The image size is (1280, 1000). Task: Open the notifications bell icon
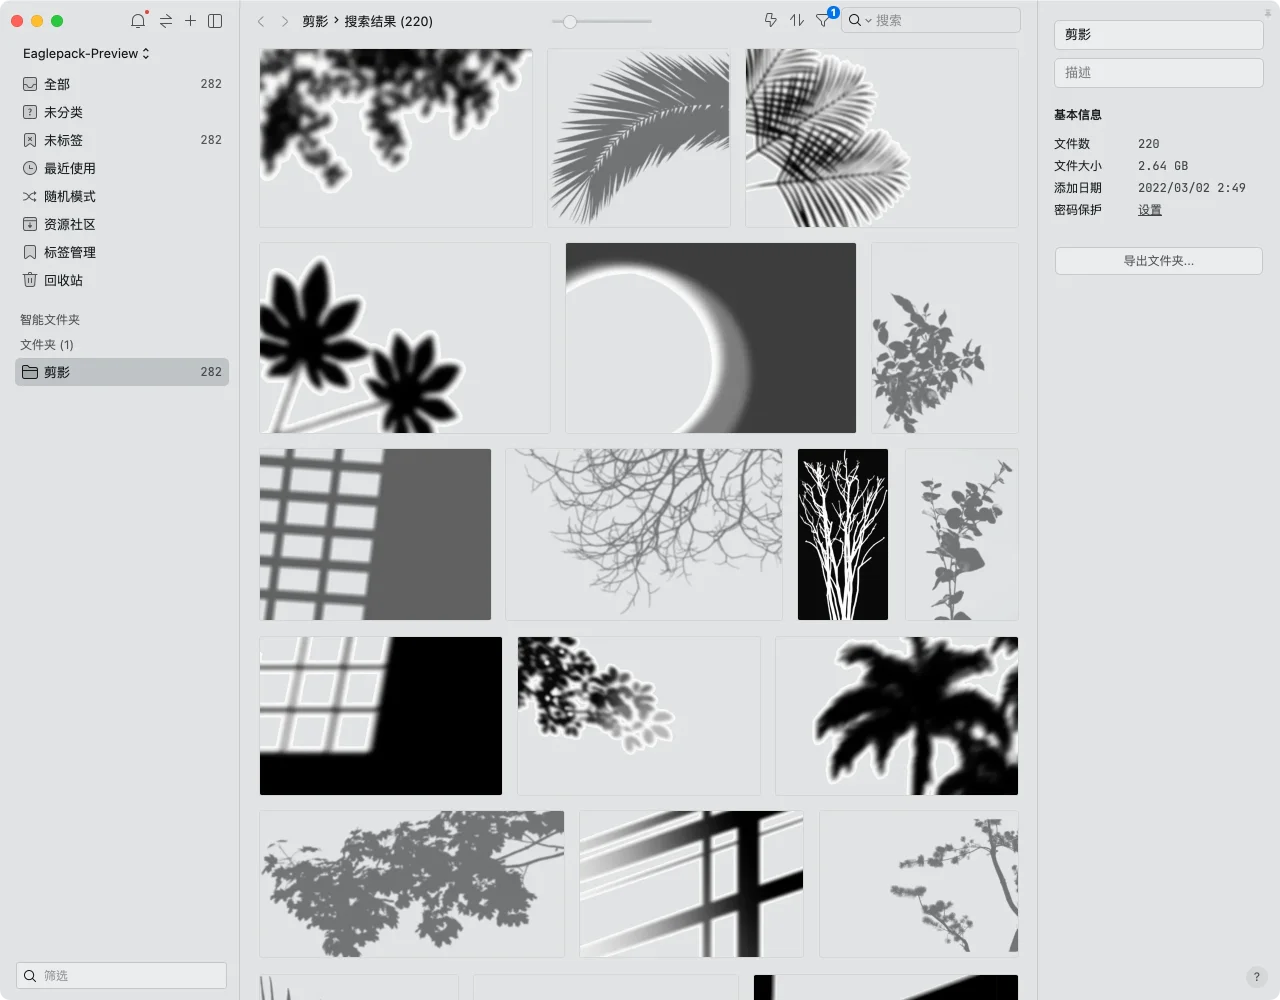138,20
